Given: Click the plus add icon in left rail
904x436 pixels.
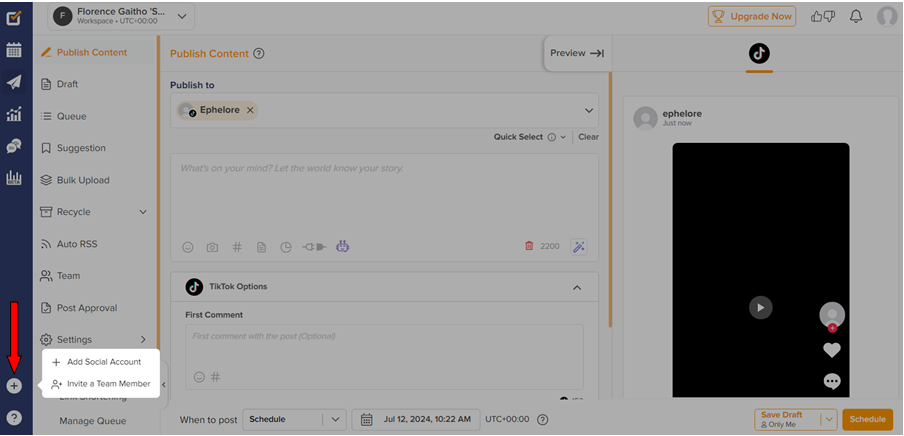Looking at the screenshot, I should coord(14,386).
